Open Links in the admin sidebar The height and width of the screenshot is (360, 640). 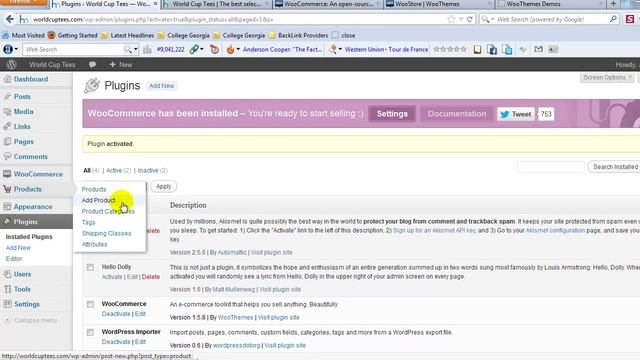(22, 127)
